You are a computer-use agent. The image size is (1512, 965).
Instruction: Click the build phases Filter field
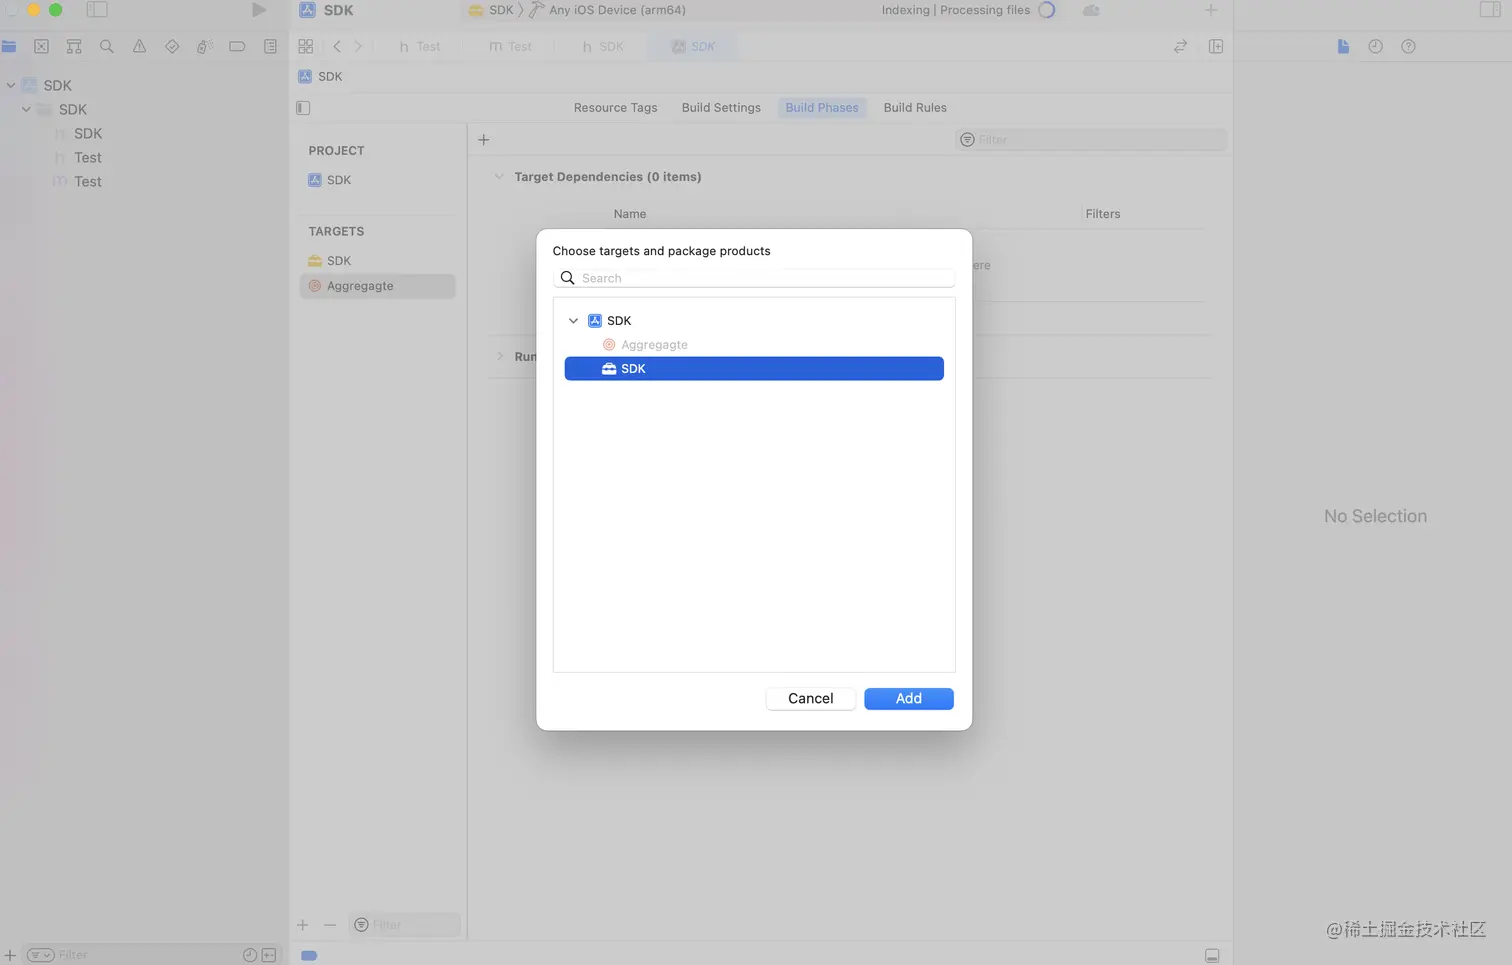[x=1091, y=140]
